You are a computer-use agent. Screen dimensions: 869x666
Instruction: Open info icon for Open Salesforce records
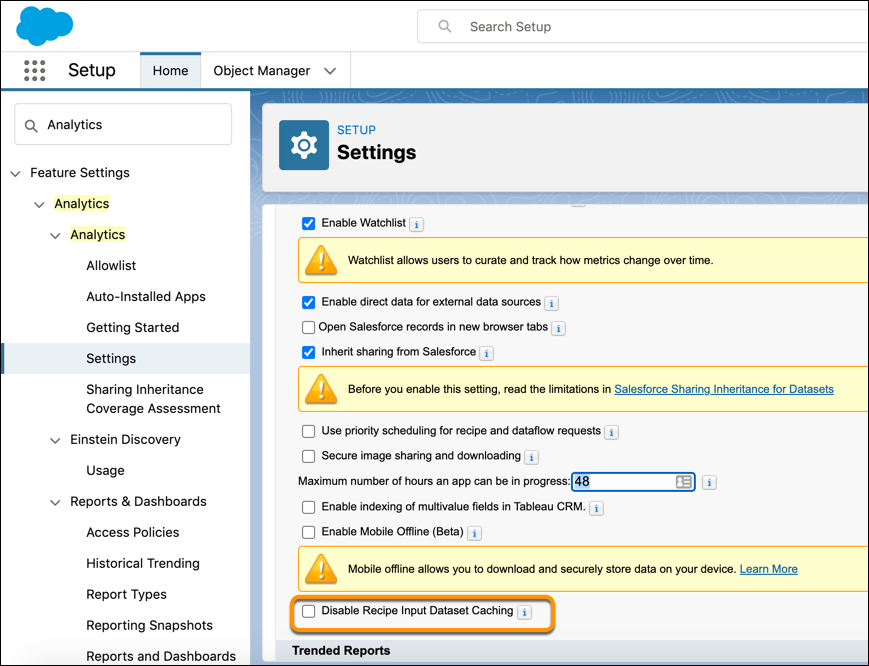point(558,329)
